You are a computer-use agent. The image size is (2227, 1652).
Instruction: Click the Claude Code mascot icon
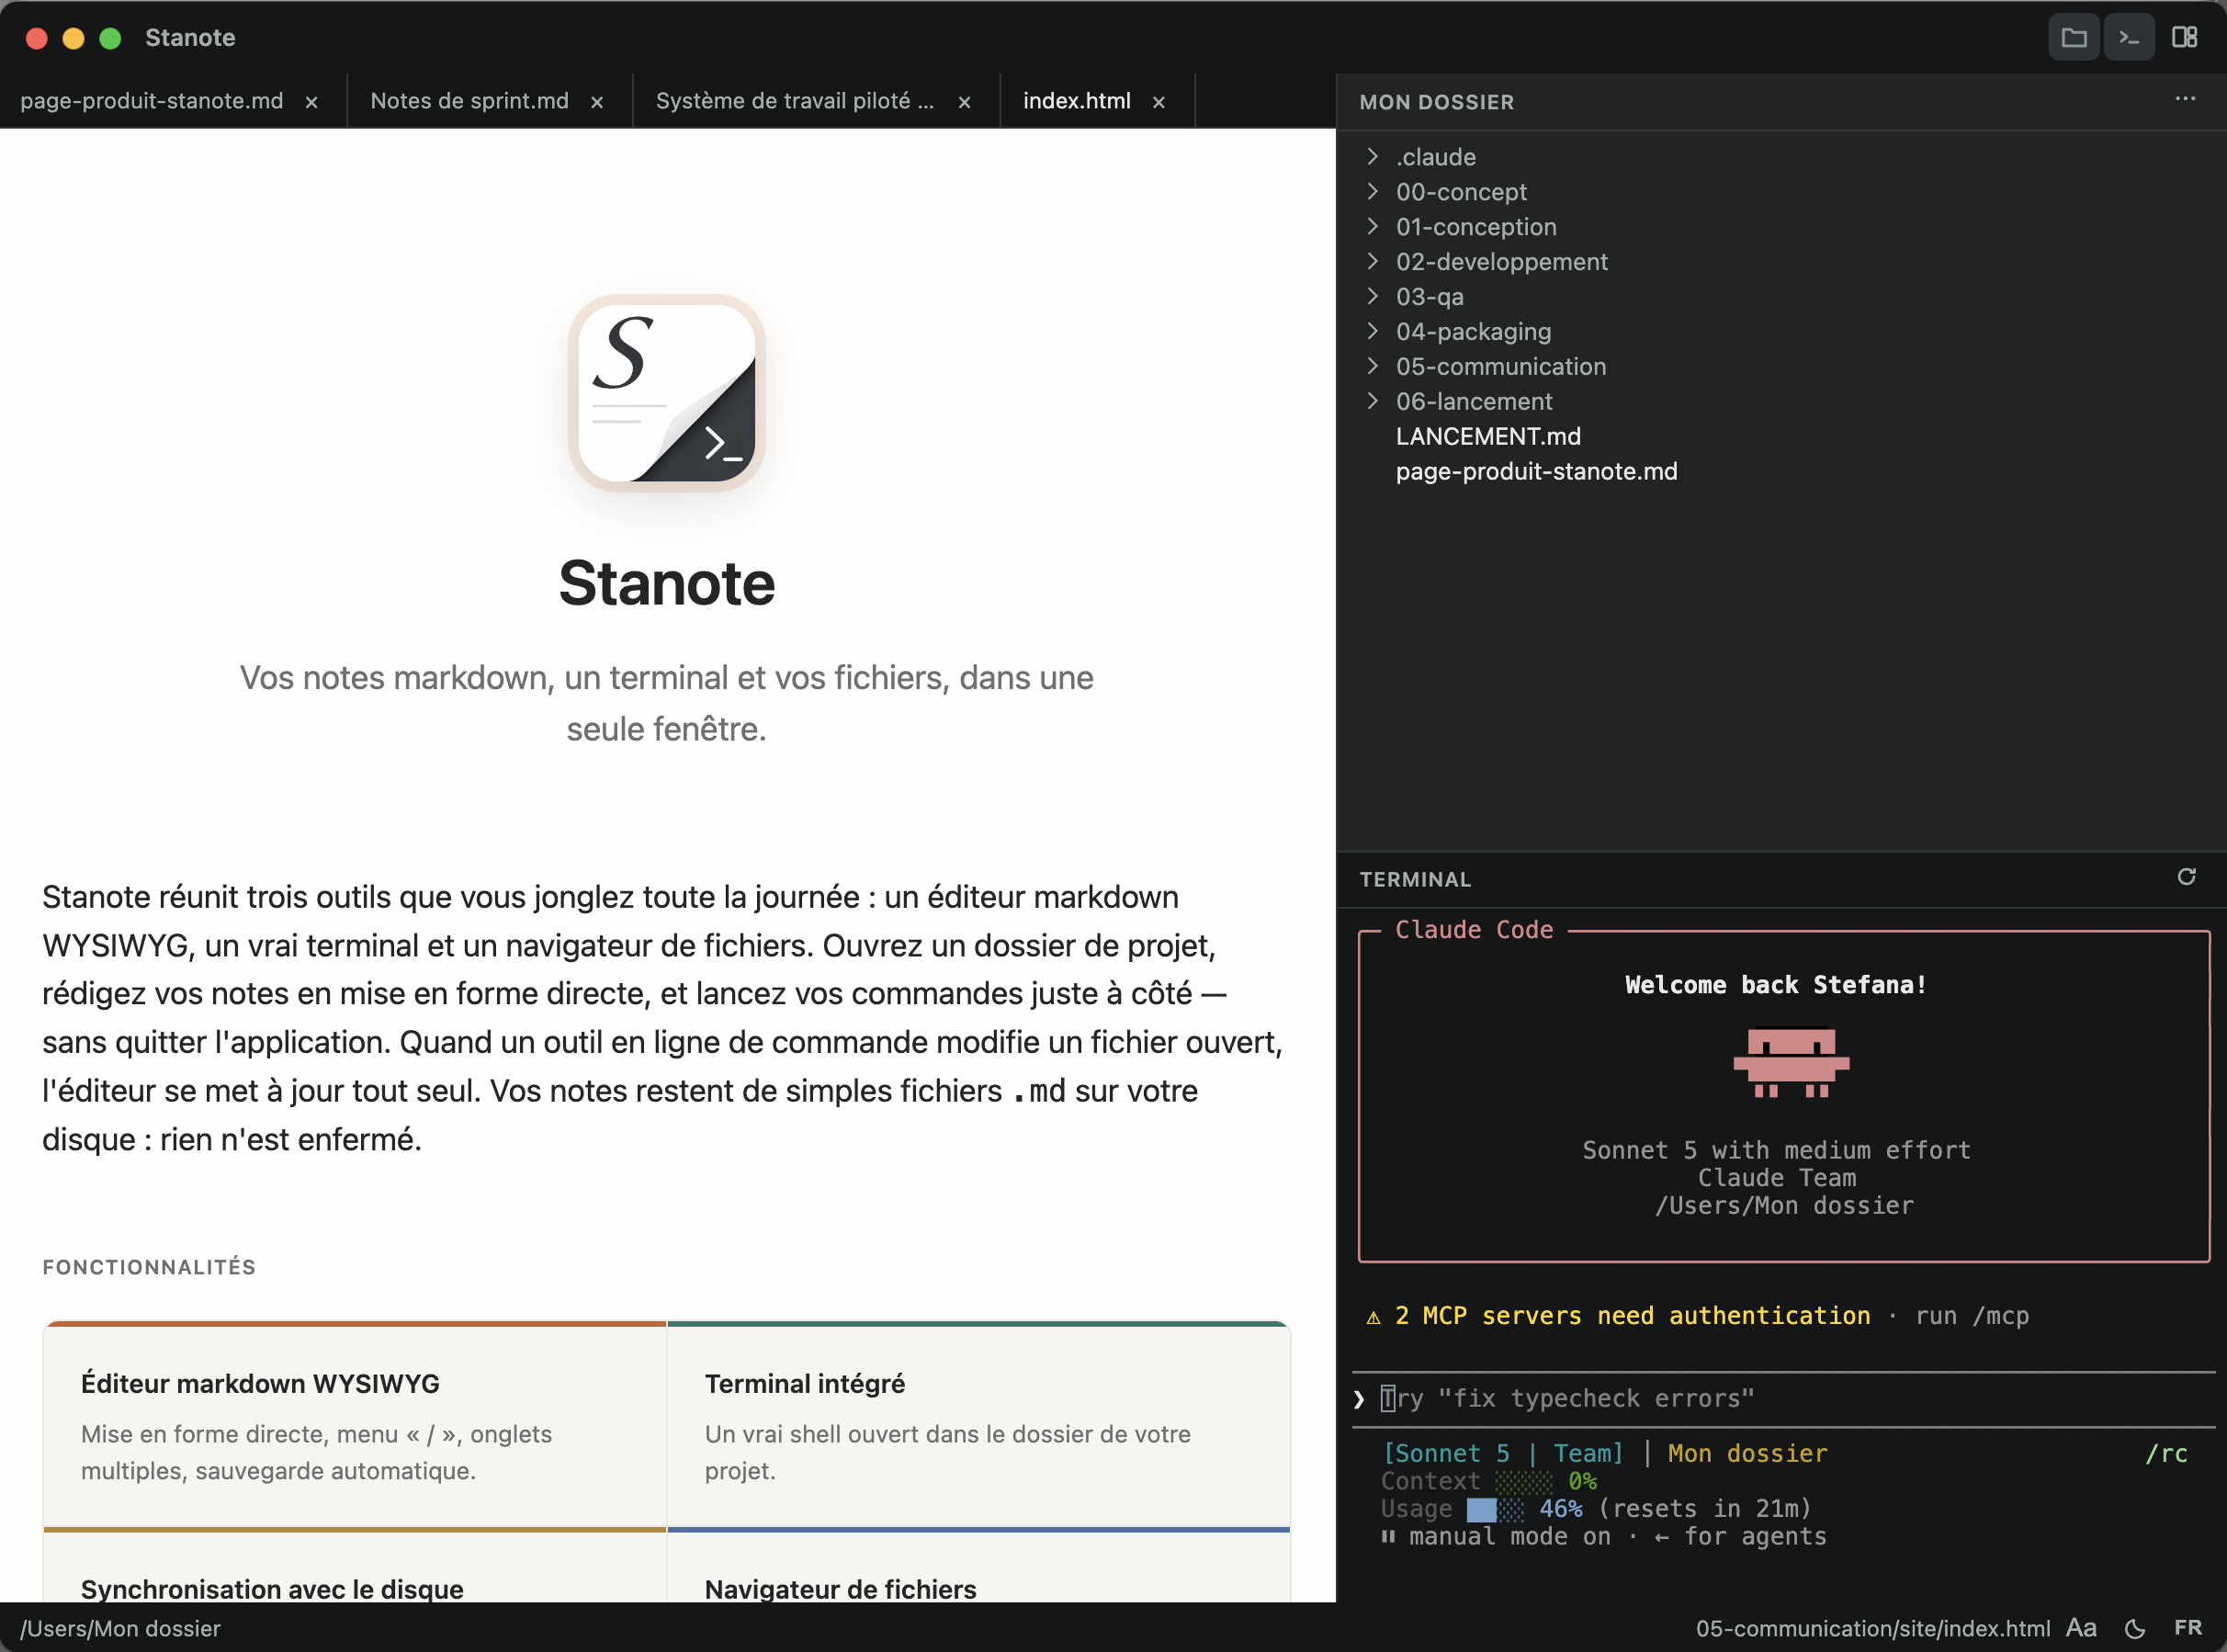pyautogui.click(x=1791, y=1063)
